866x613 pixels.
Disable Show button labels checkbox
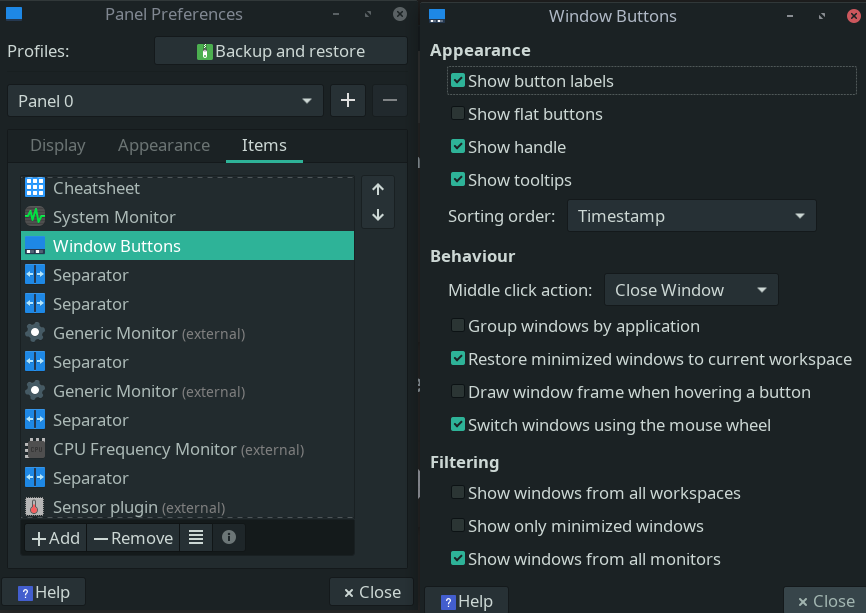click(x=458, y=81)
